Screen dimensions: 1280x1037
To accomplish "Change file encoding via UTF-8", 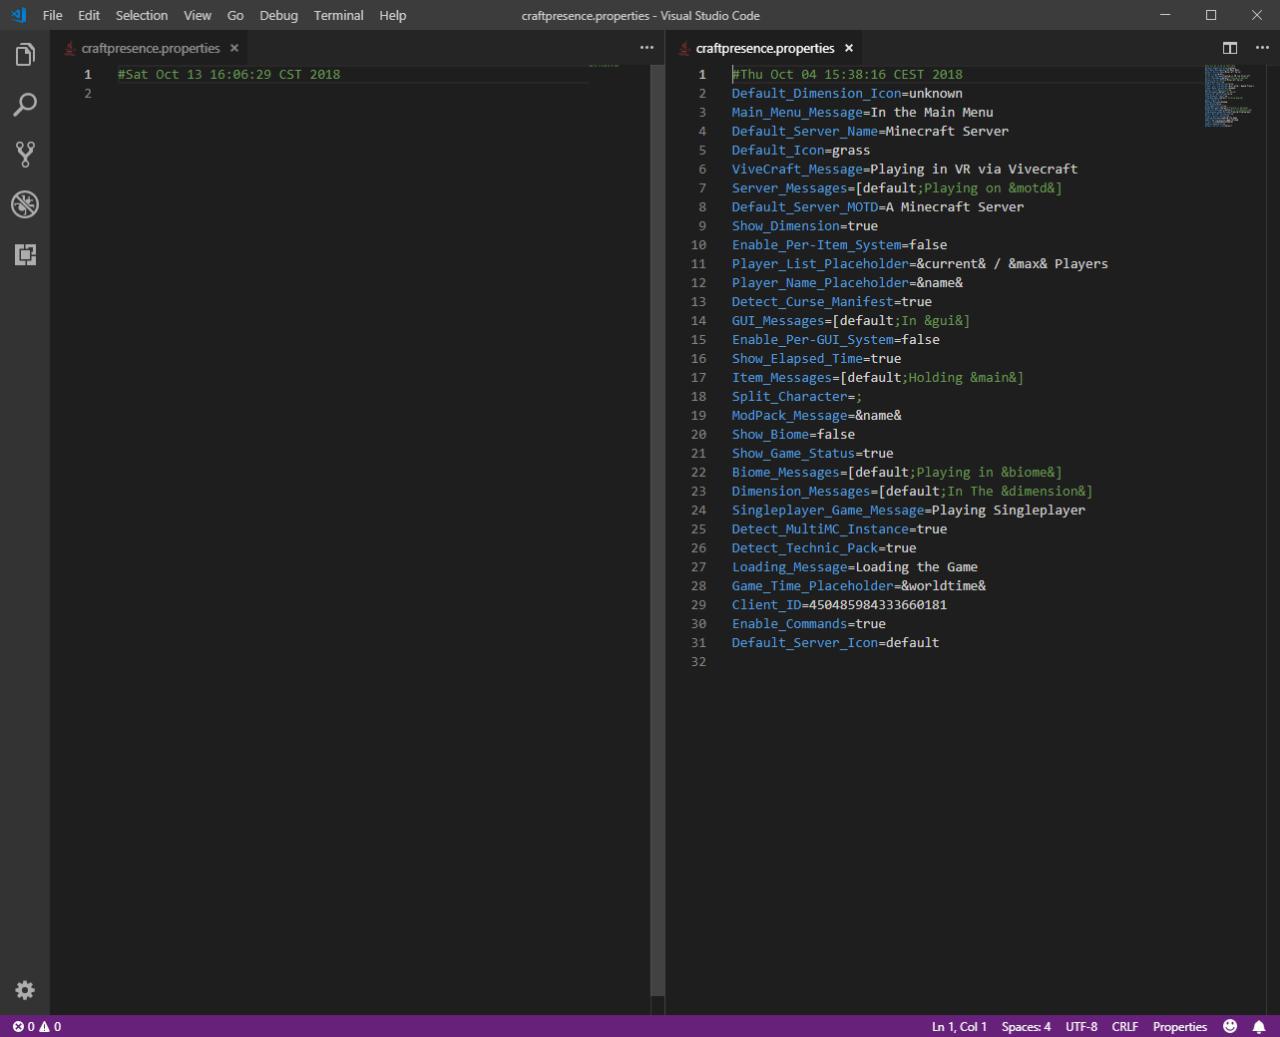I will coord(1081,1026).
